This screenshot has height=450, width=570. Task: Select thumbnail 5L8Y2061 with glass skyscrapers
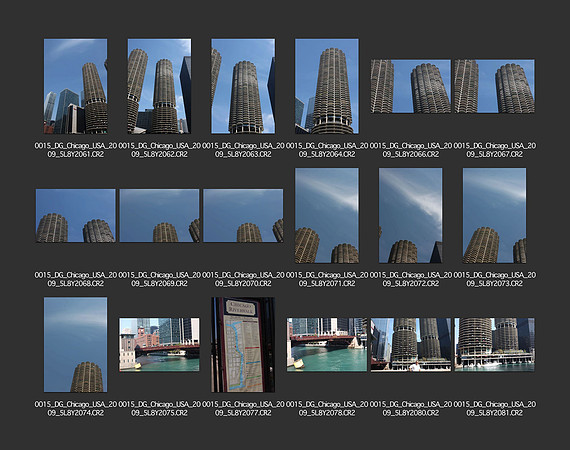tap(76, 86)
